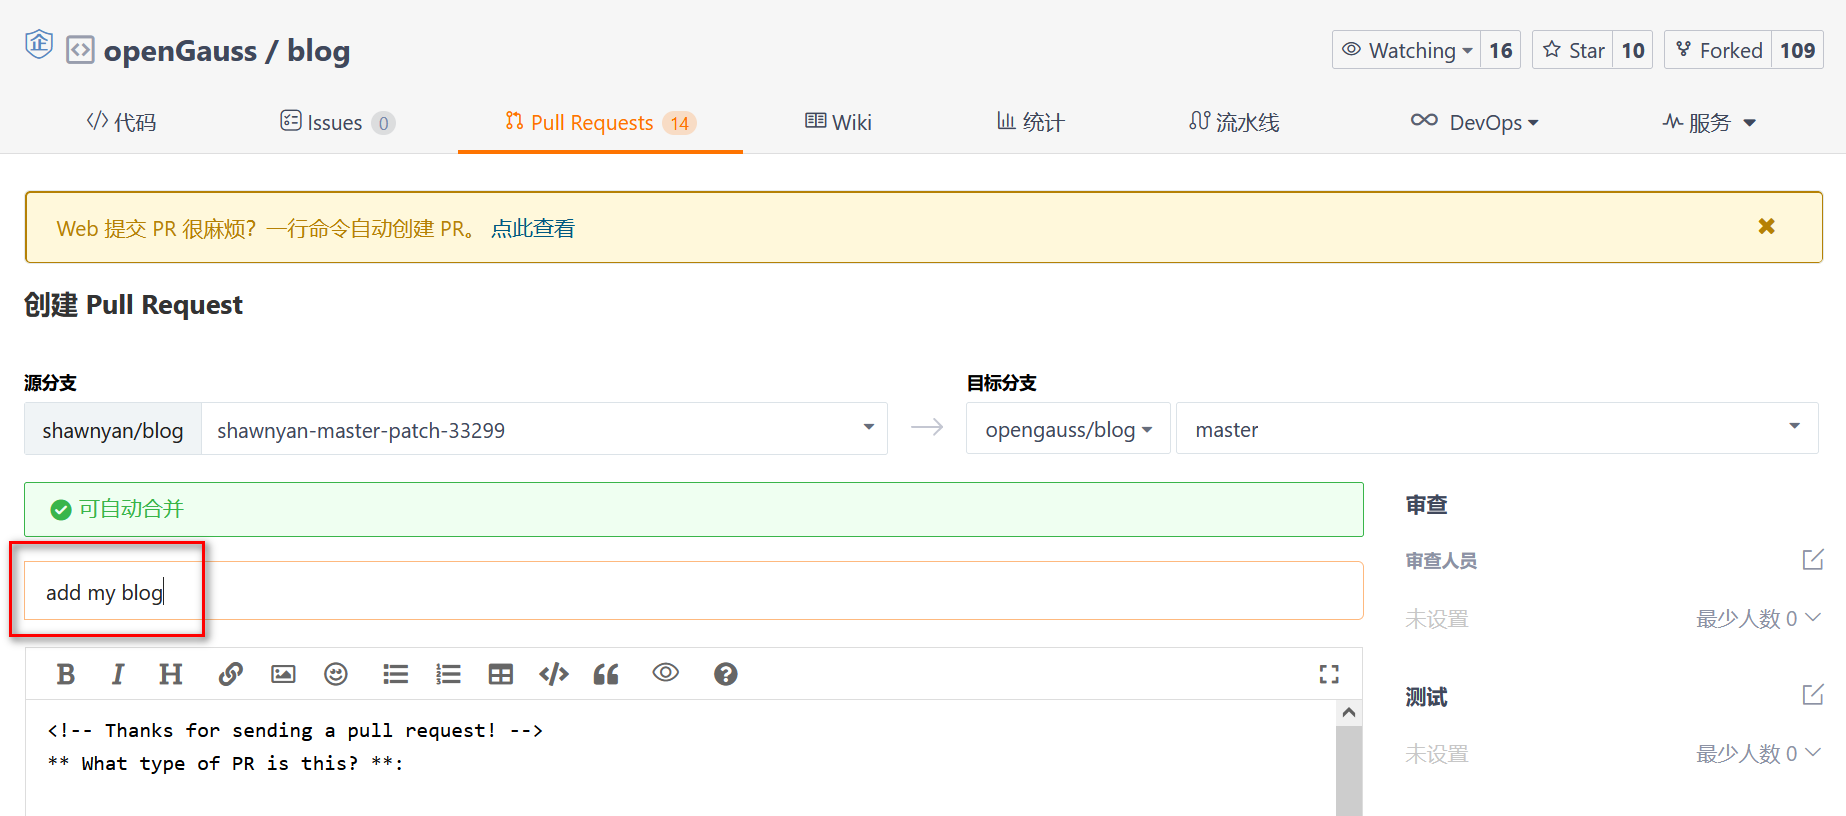Open the Watching dropdown
Viewport: 1846px width, 816px height.
click(1406, 50)
